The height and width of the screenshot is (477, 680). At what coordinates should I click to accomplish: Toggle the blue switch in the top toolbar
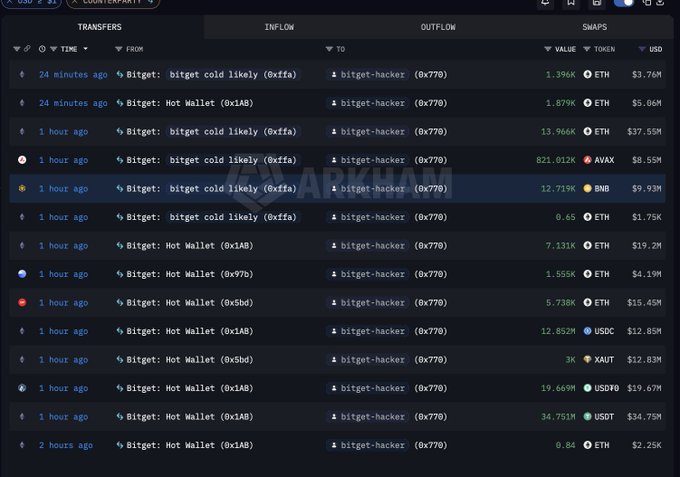pyautogui.click(x=624, y=2)
